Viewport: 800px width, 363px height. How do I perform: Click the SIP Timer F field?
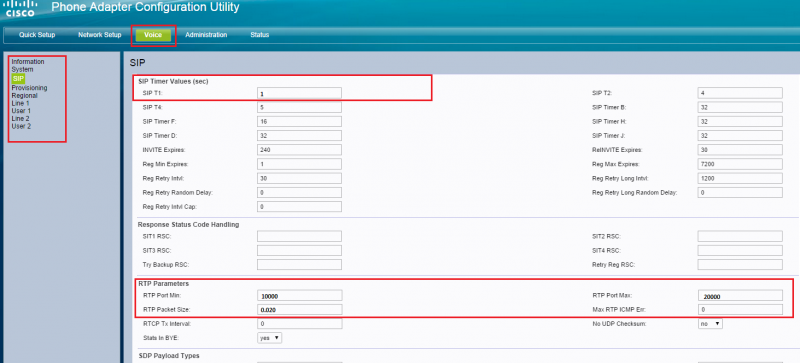pyautogui.click(x=299, y=122)
